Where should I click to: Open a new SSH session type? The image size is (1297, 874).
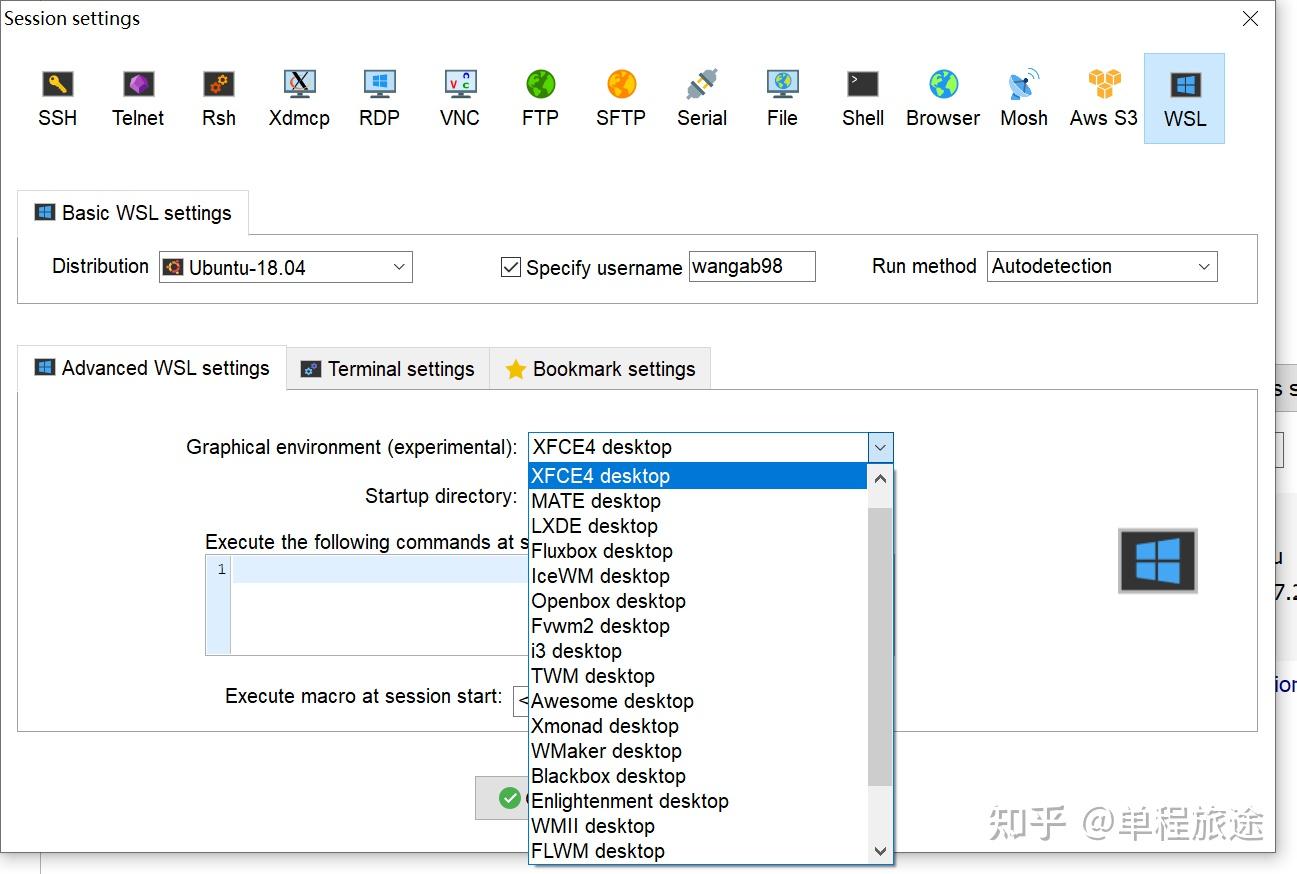pos(57,97)
